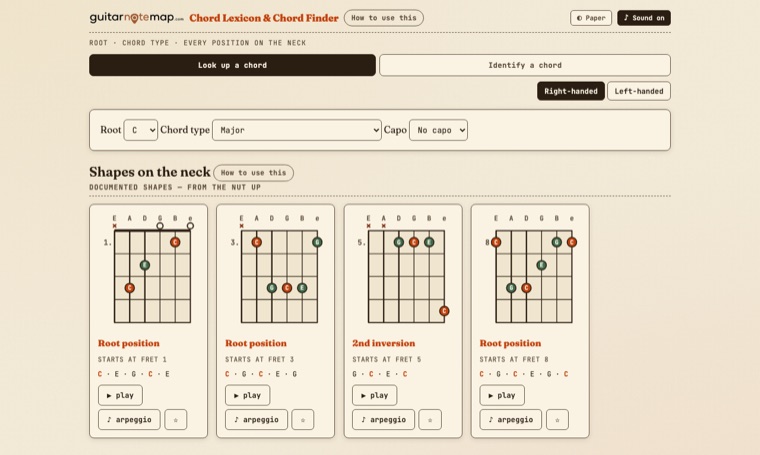Click the guitarnotemap.com logo

click(x=137, y=18)
